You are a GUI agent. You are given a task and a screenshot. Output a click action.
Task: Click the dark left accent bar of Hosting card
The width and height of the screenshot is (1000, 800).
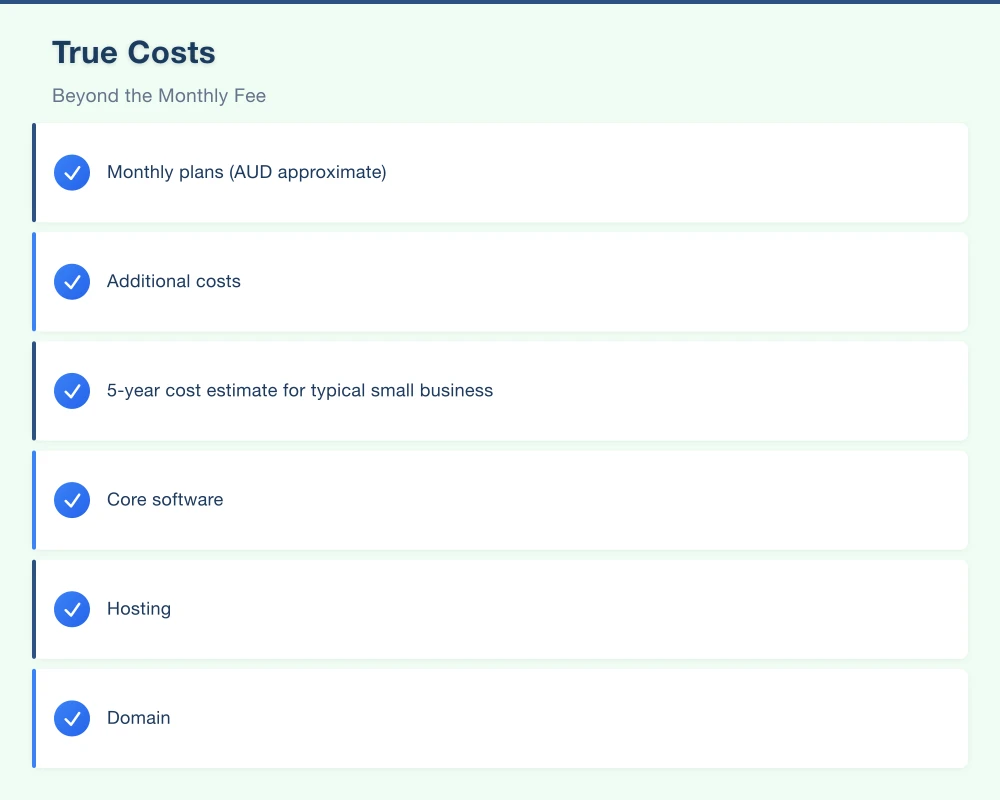[34, 609]
